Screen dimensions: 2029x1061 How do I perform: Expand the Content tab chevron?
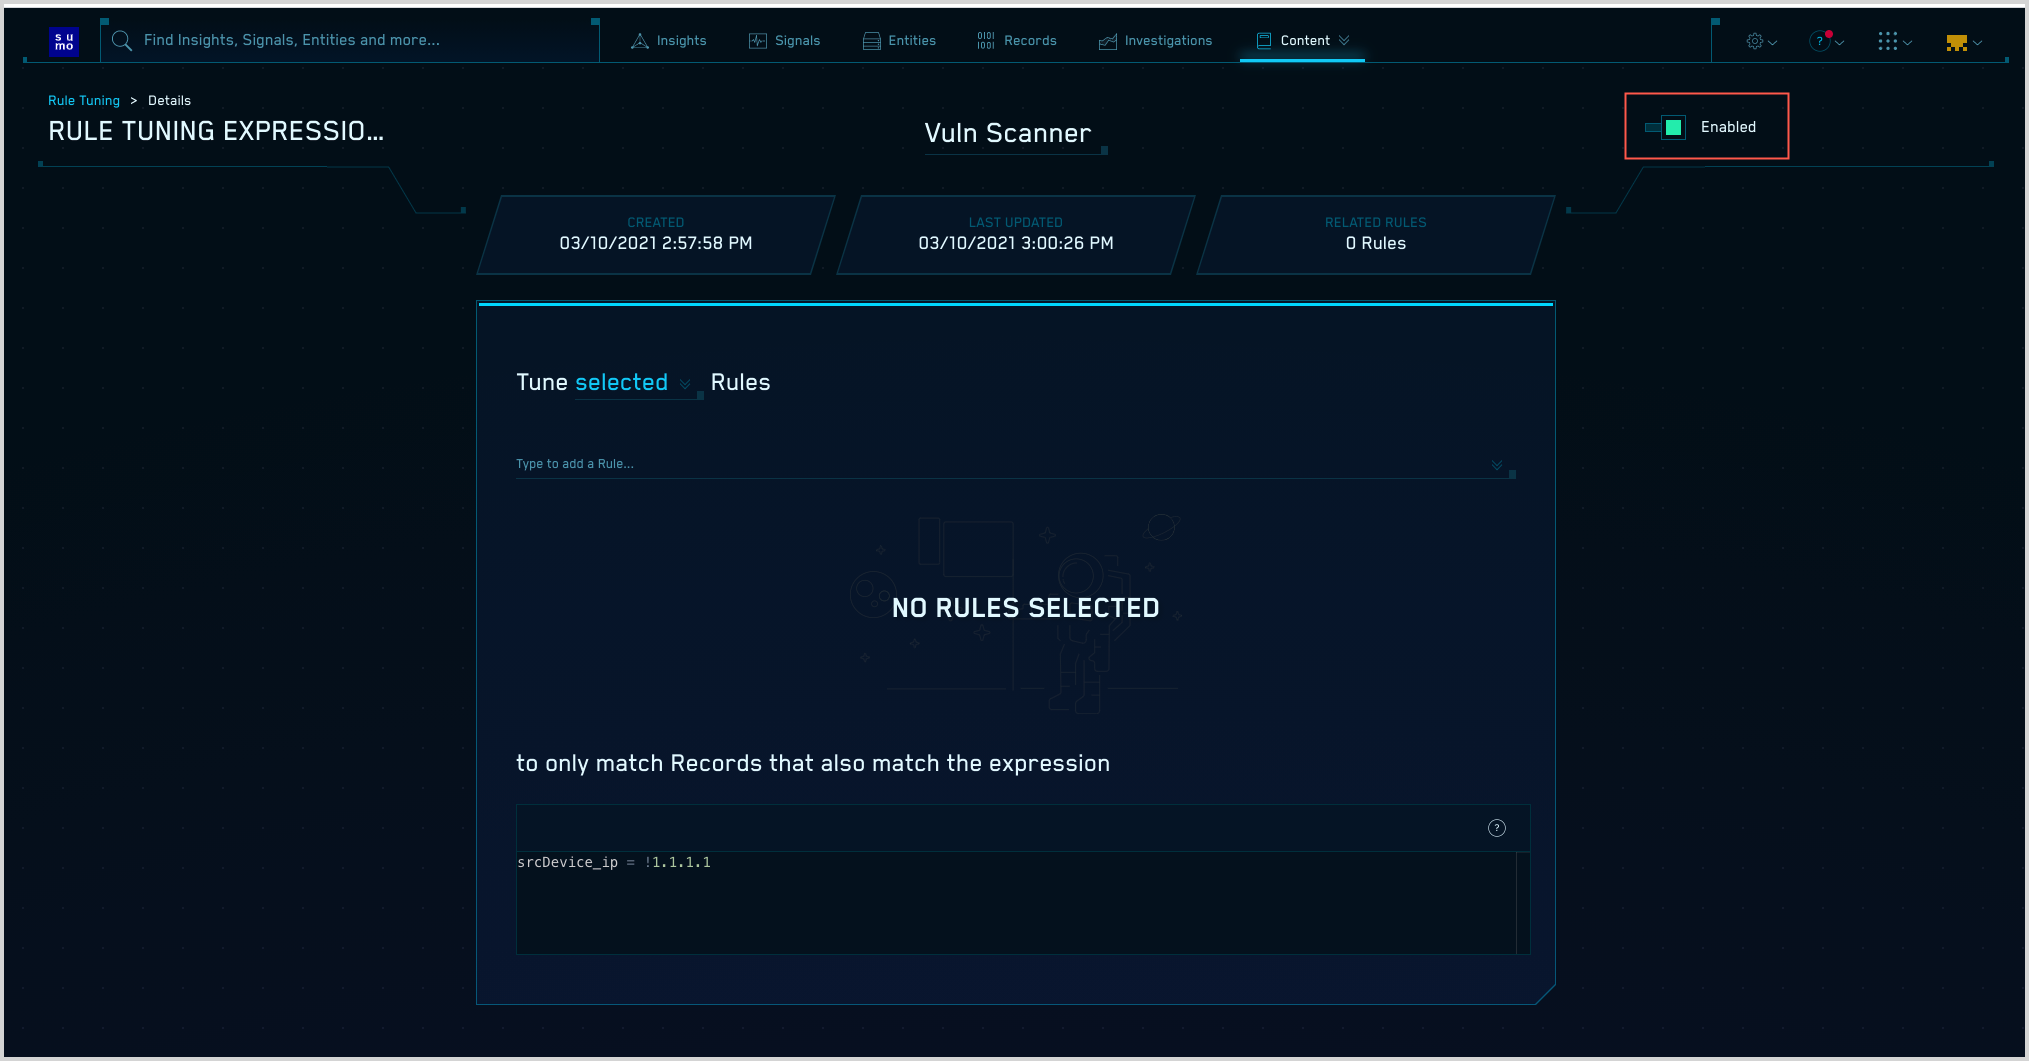pyautogui.click(x=1344, y=41)
